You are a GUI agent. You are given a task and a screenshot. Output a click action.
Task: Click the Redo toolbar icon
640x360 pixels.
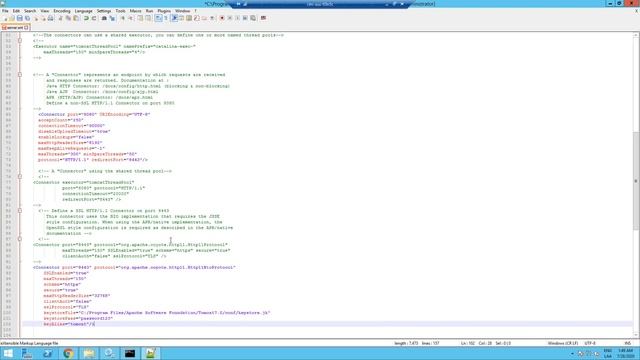(x=94, y=18)
